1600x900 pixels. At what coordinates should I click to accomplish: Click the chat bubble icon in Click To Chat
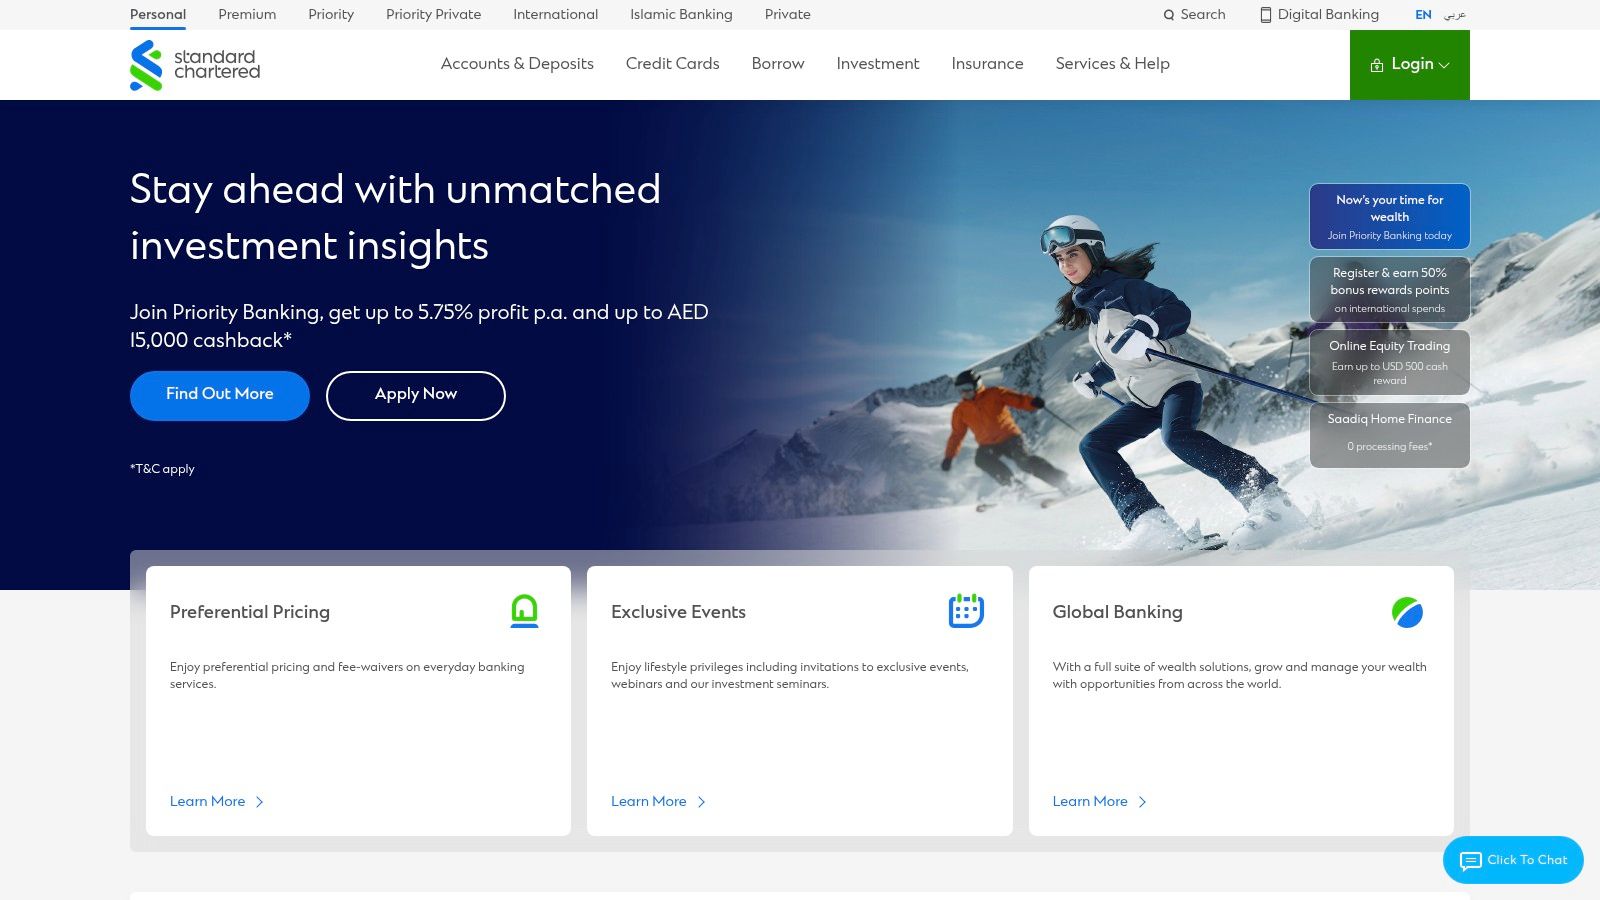tap(1470, 860)
